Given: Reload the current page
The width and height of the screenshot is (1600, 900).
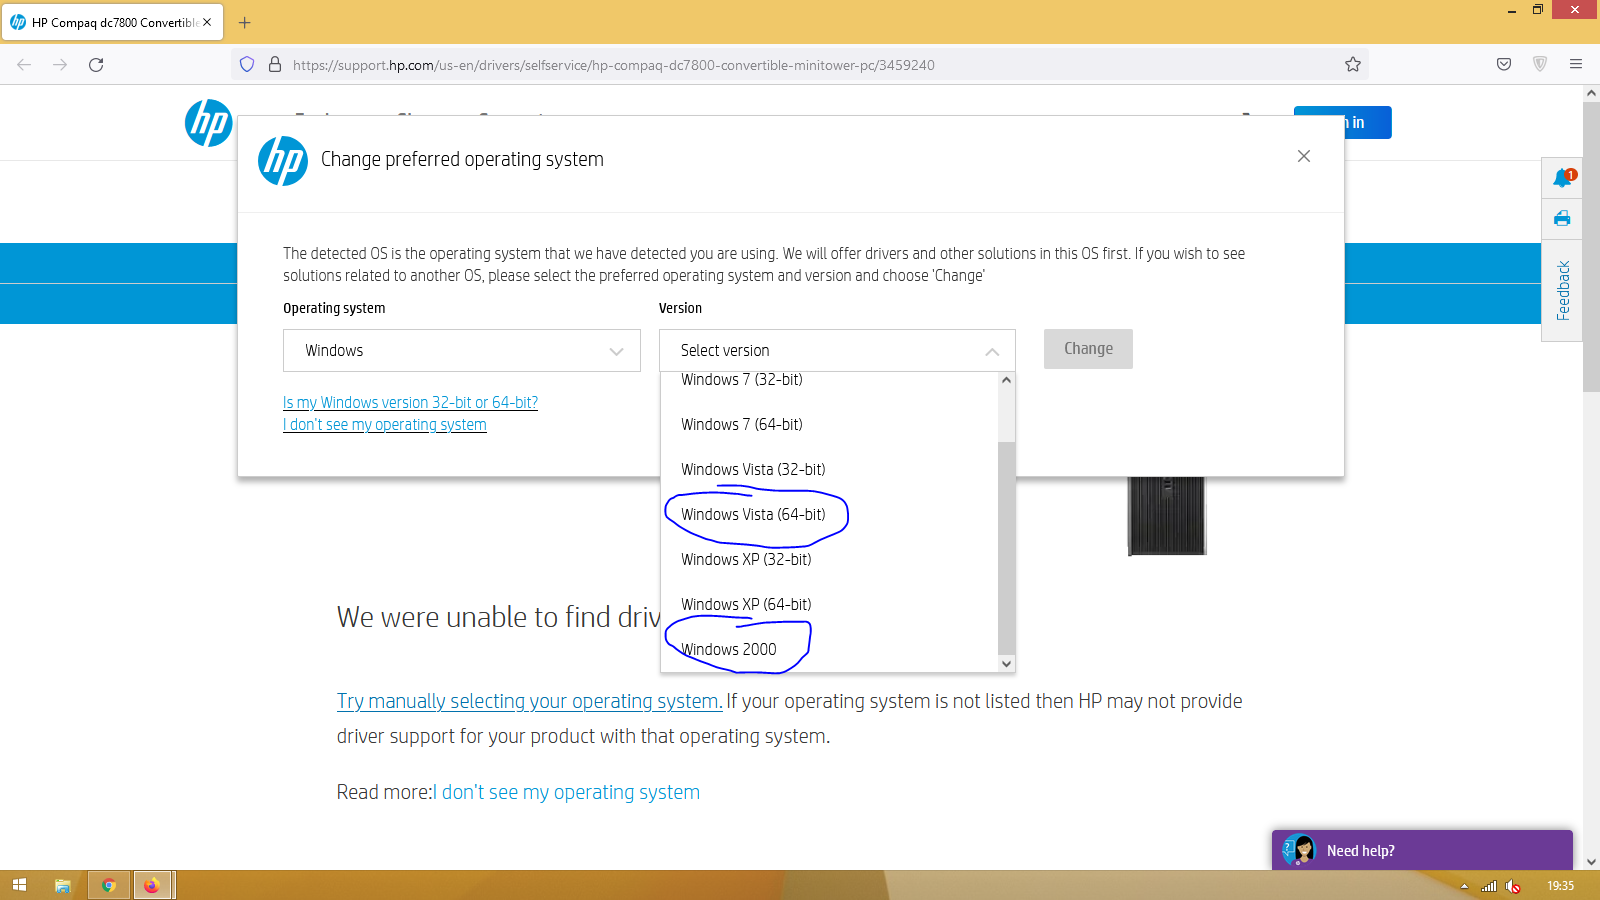Looking at the screenshot, I should coord(96,65).
